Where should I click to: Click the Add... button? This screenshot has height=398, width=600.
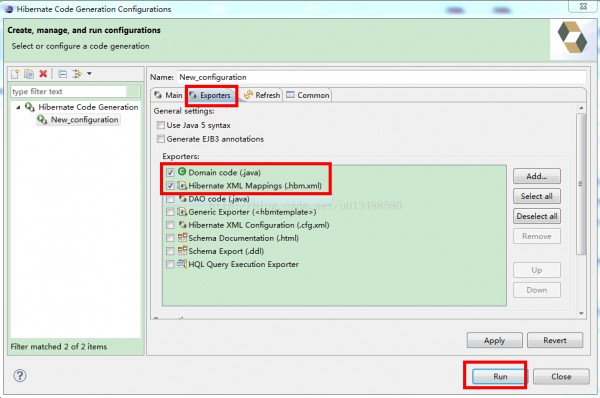click(x=536, y=176)
